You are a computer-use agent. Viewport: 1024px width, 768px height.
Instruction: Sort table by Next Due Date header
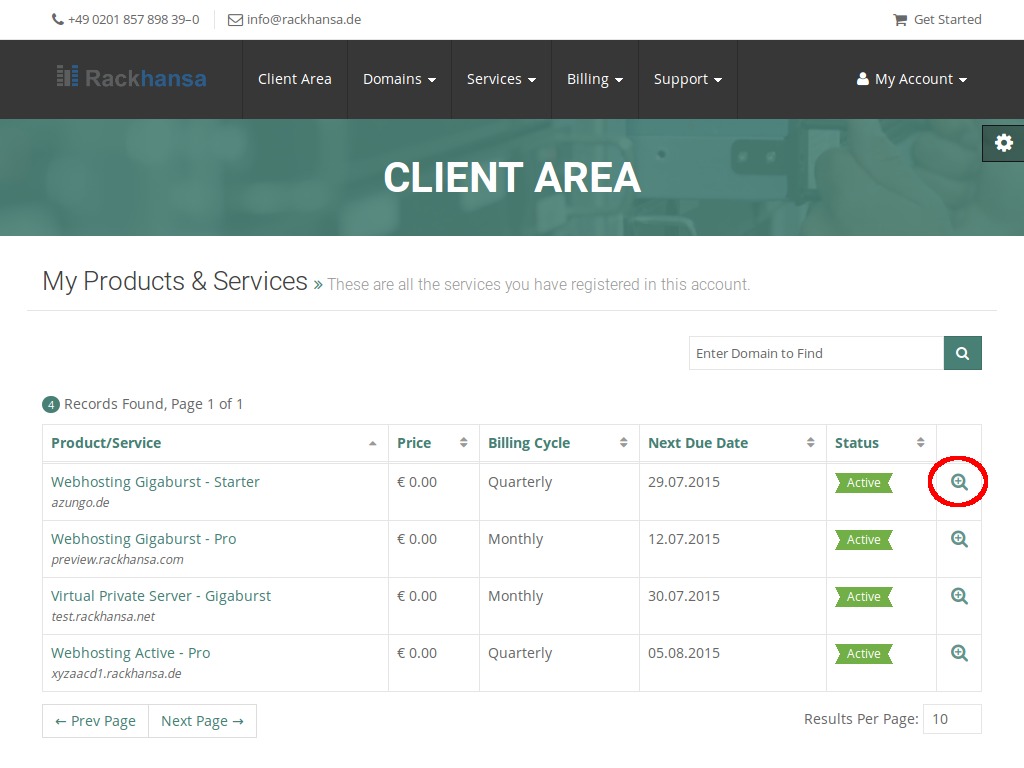pyautogui.click(x=697, y=443)
